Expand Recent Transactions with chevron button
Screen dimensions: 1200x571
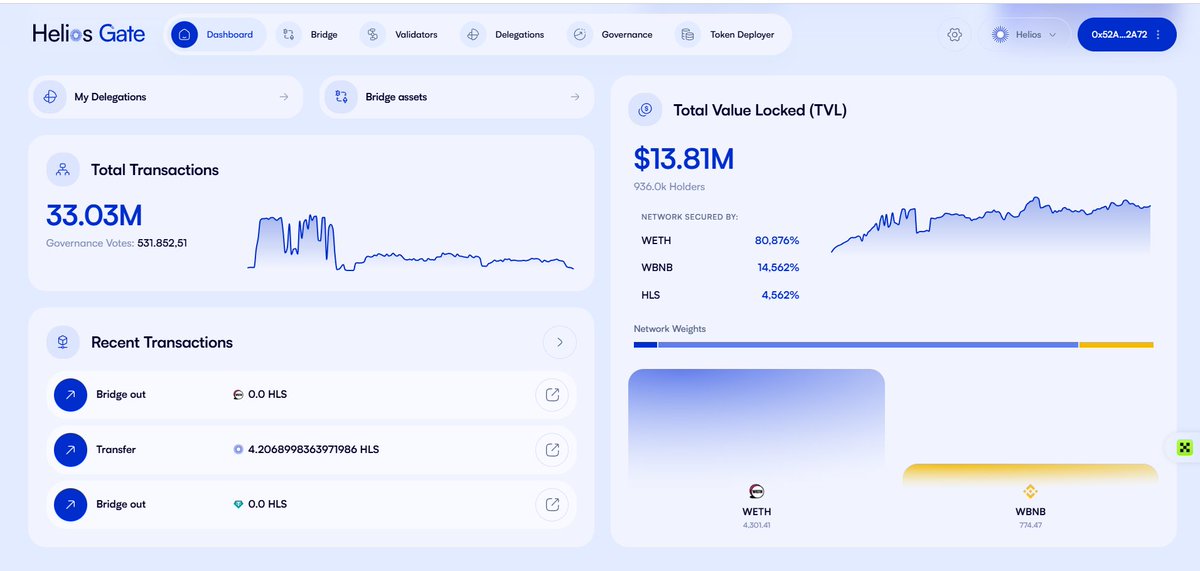point(560,342)
